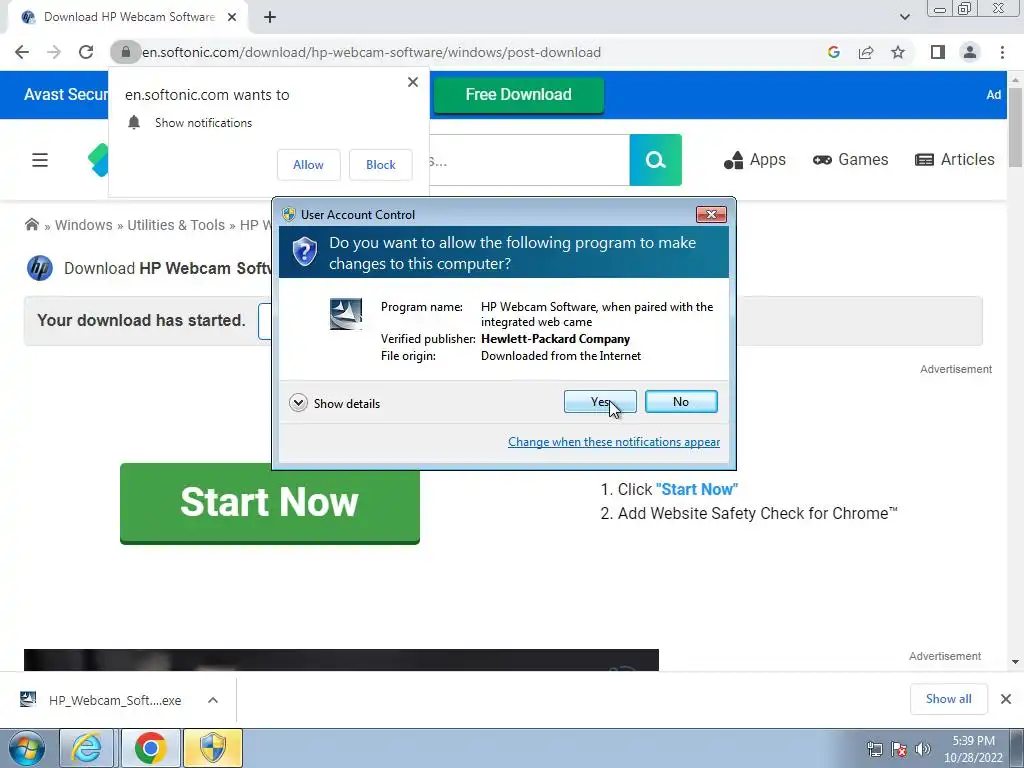Open a new tab with the plus button

270,17
